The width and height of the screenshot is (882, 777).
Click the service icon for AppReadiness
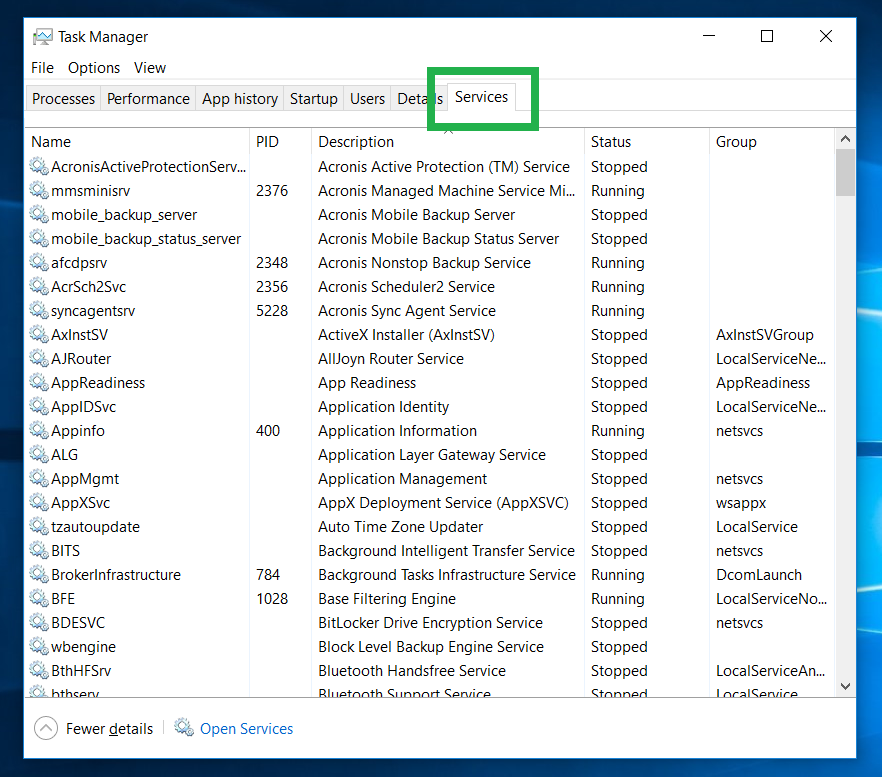(39, 383)
